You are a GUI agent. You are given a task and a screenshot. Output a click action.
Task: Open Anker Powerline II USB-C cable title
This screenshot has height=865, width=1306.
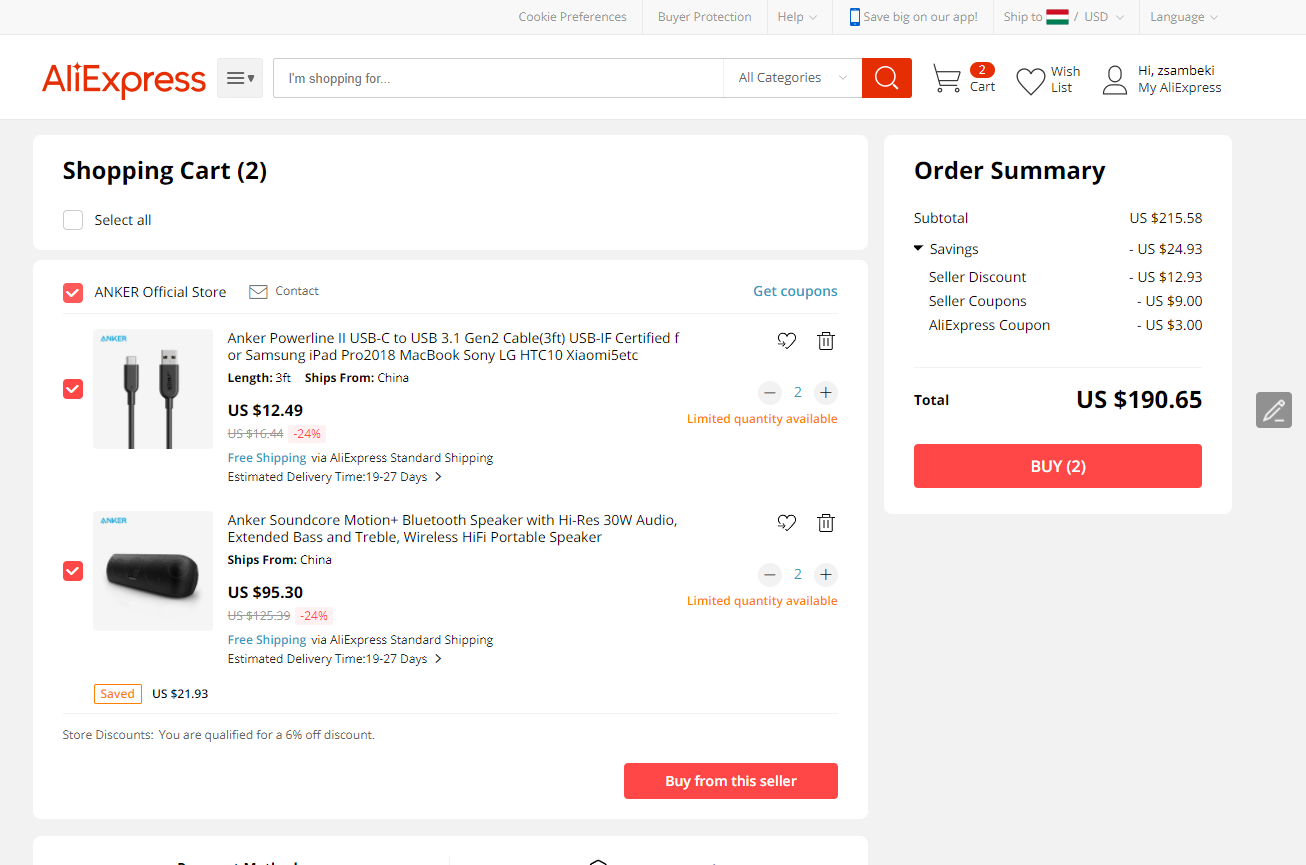pos(453,347)
